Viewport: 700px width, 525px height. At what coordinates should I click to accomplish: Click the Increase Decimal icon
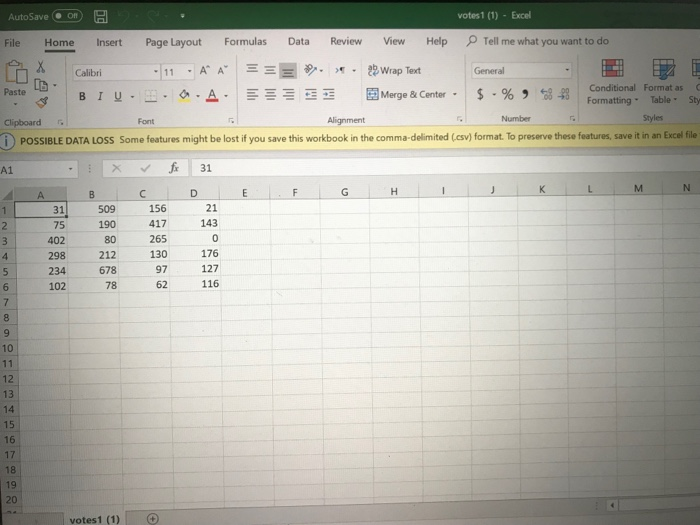click(546, 94)
